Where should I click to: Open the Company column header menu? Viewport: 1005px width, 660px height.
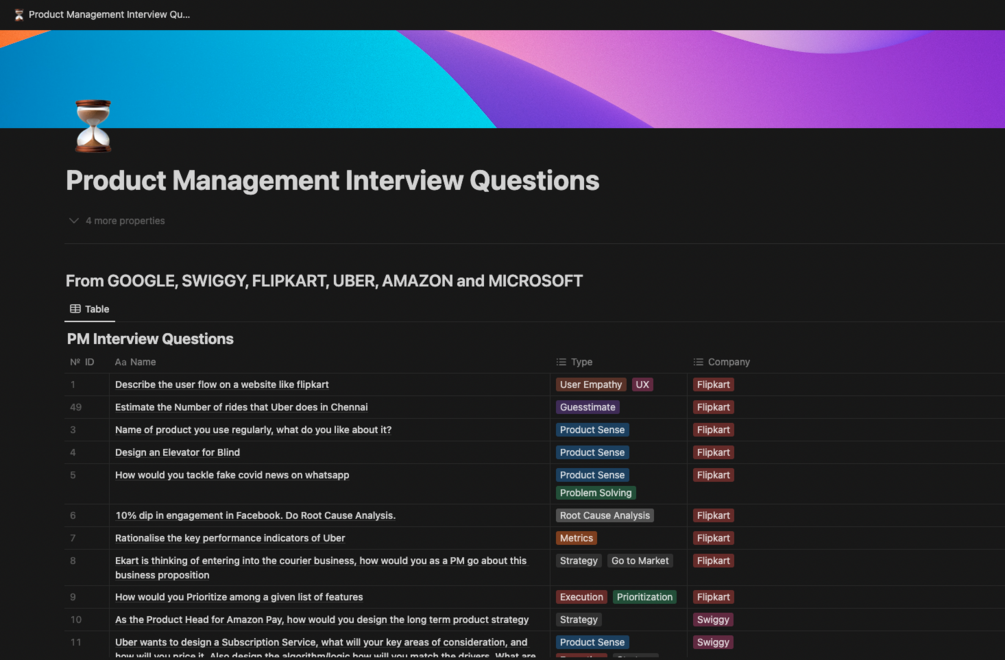coord(722,362)
